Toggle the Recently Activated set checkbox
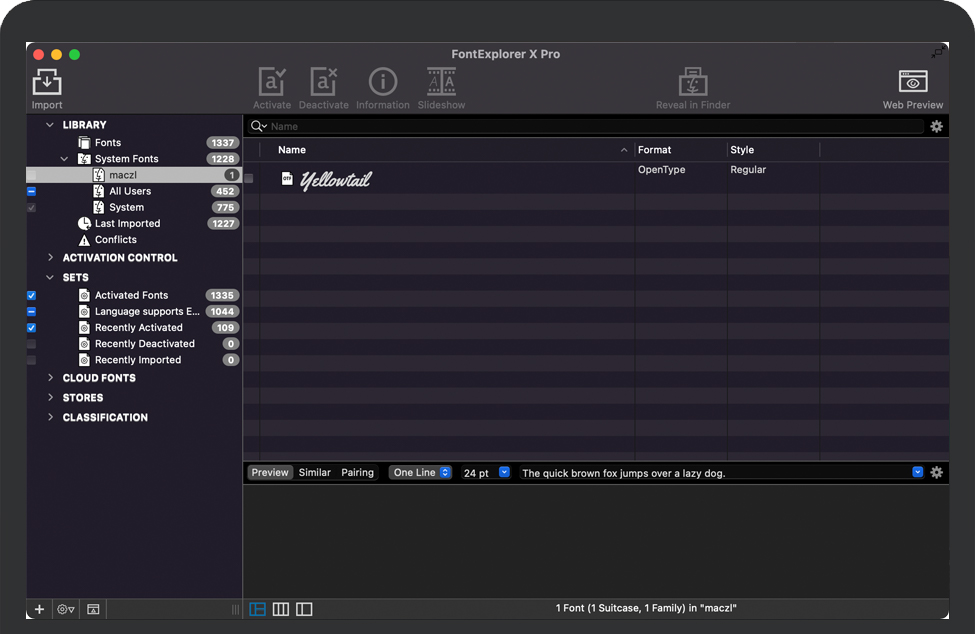Screen dimensions: 975x634 pos(31,328)
